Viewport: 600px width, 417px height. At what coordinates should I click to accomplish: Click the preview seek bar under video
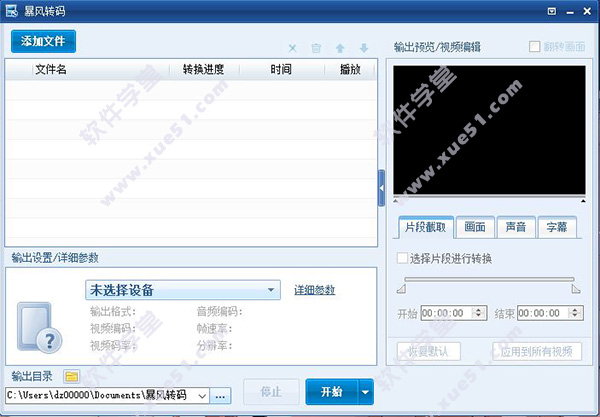(489, 197)
